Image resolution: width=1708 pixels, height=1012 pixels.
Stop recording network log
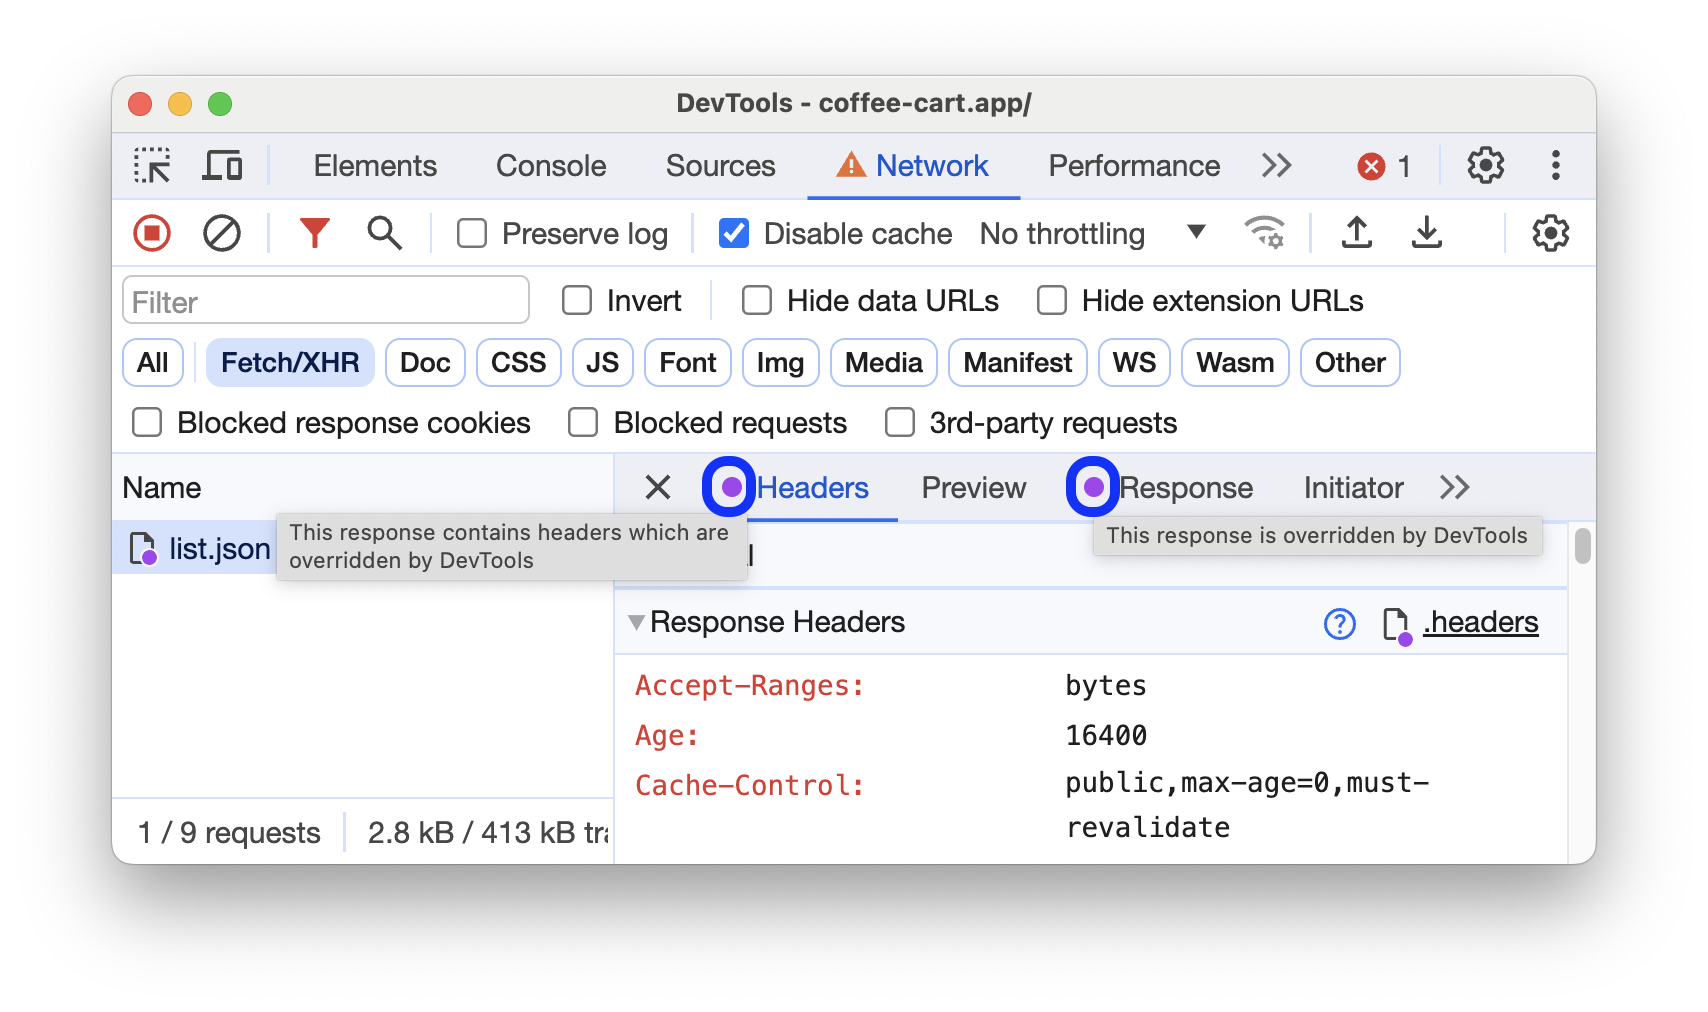coord(151,233)
